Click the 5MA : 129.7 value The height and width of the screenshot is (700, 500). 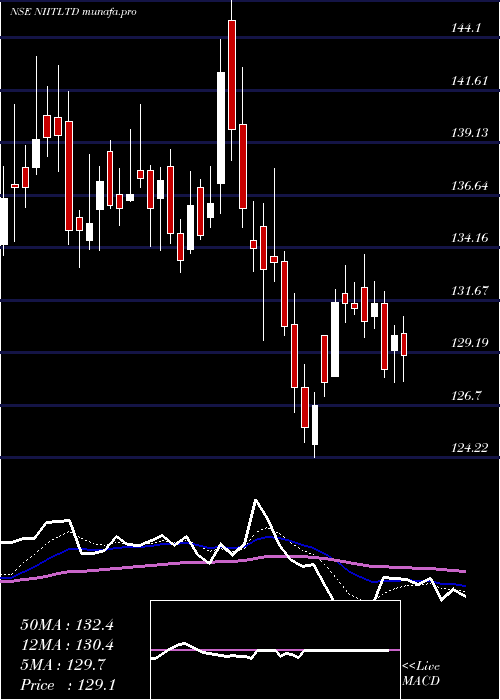[63, 665]
